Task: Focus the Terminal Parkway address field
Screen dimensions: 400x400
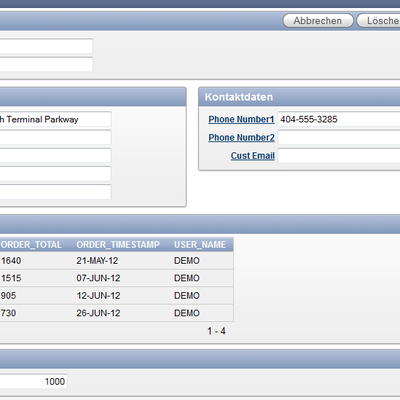Action: tap(55, 119)
